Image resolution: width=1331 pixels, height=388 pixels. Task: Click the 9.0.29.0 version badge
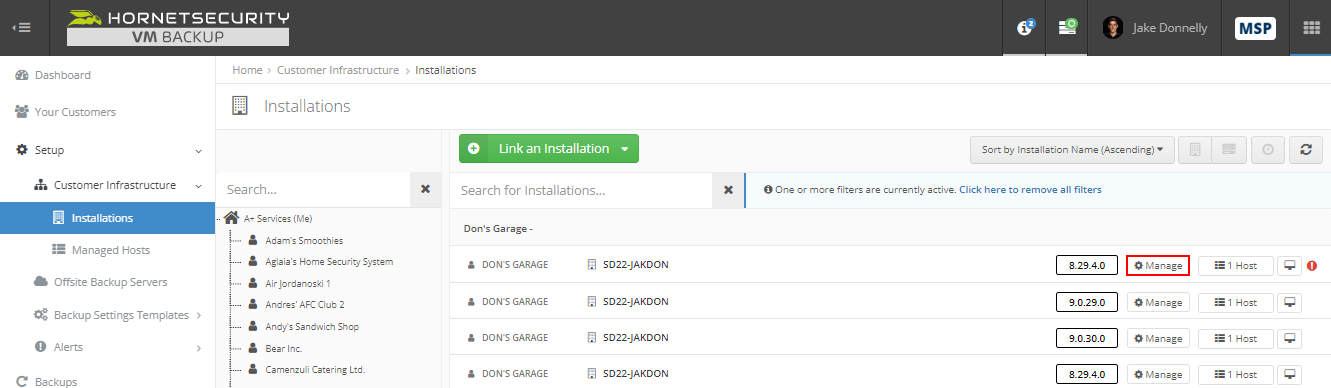pyautogui.click(x=1086, y=302)
